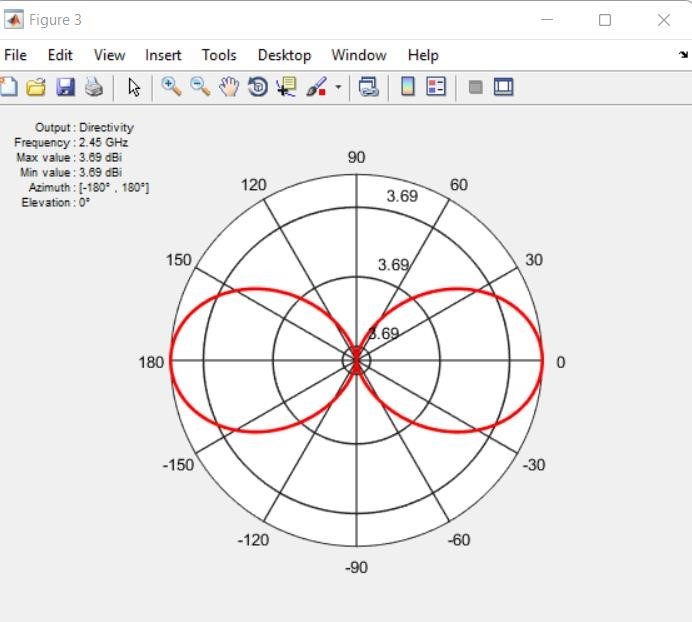The image size is (692, 622).
Task: Select the Zoom In tool
Action: coord(171,87)
